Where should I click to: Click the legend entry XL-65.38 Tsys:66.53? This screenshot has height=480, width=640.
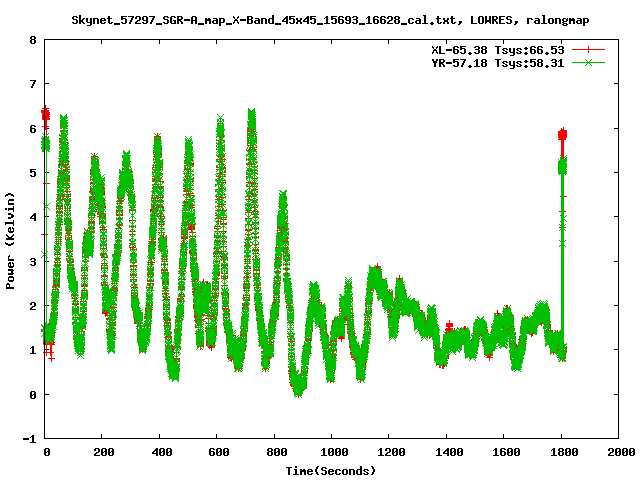[498, 50]
